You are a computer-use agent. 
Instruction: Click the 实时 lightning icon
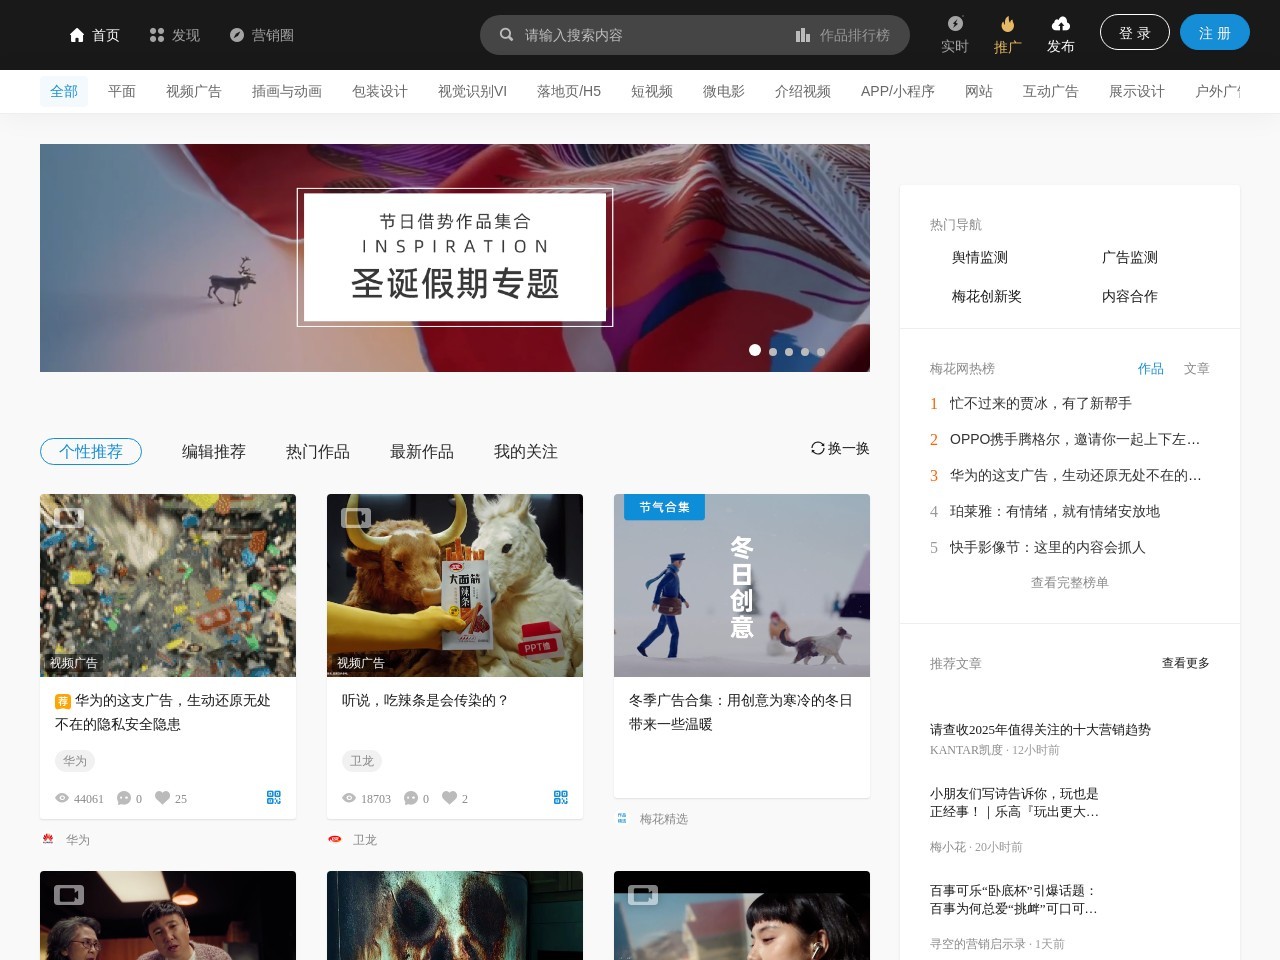tap(955, 24)
